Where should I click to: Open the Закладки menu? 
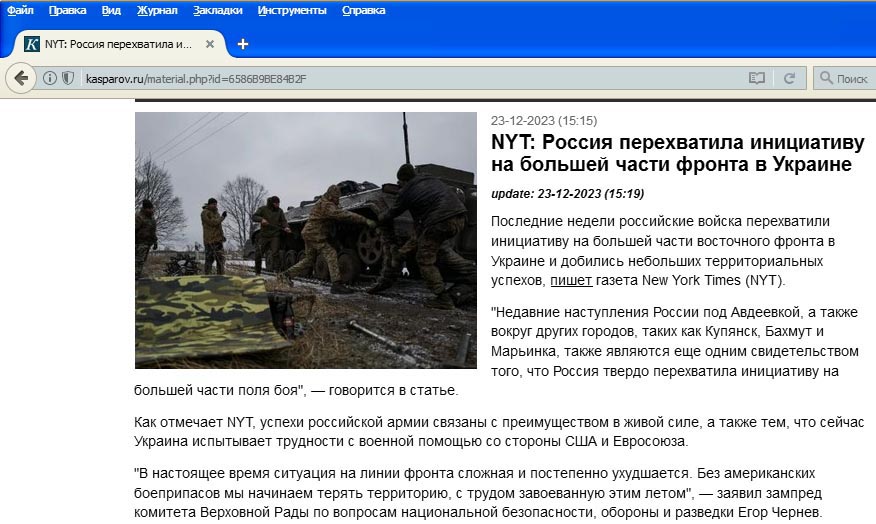pyautogui.click(x=217, y=10)
